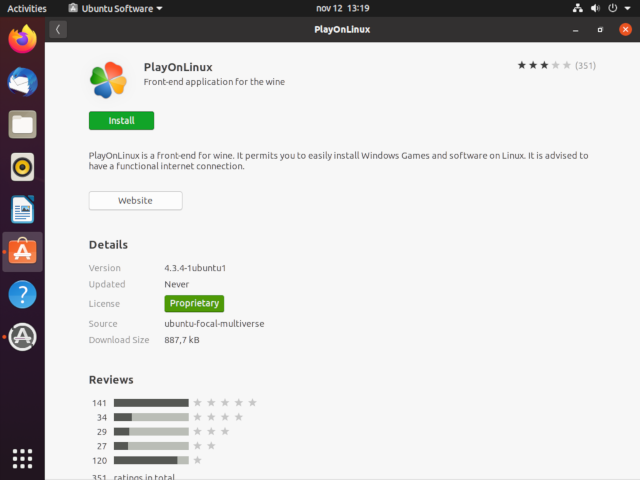Viewport: 640px width, 480px height.
Task: Expand the system menu arrow in top bar
Action: (627, 8)
